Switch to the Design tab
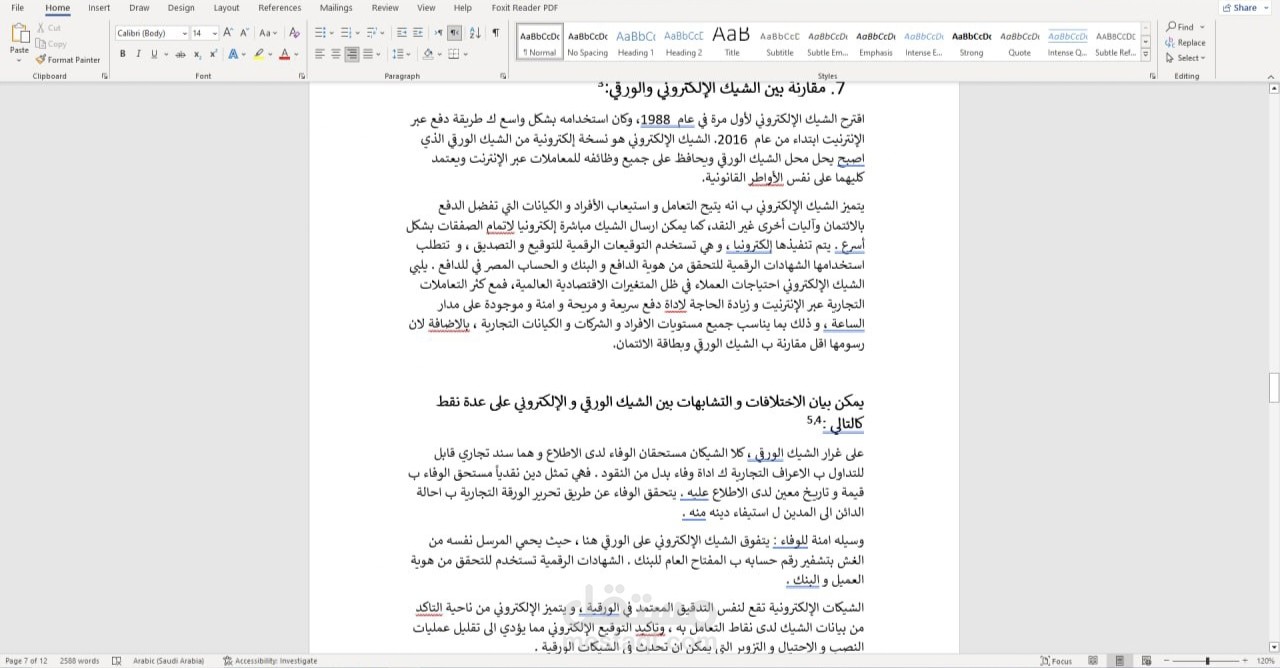Image resolution: width=1280 pixels, height=668 pixels. 181,7
